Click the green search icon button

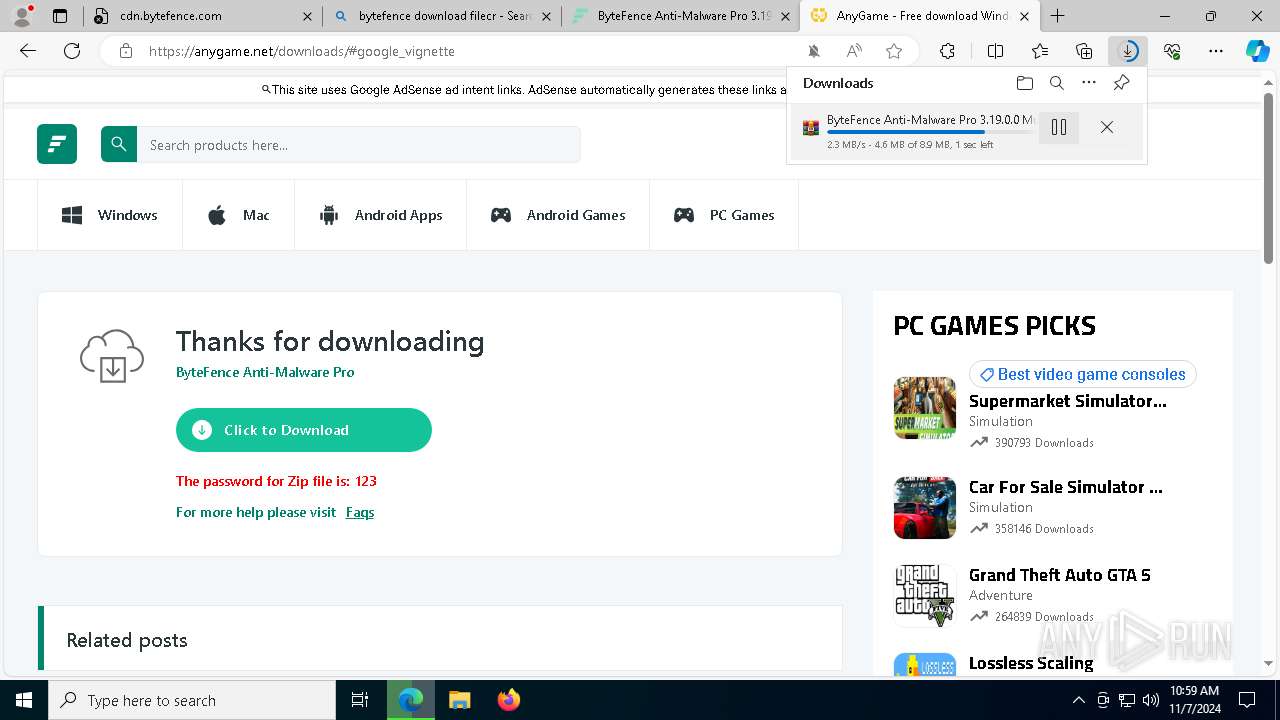(x=119, y=144)
